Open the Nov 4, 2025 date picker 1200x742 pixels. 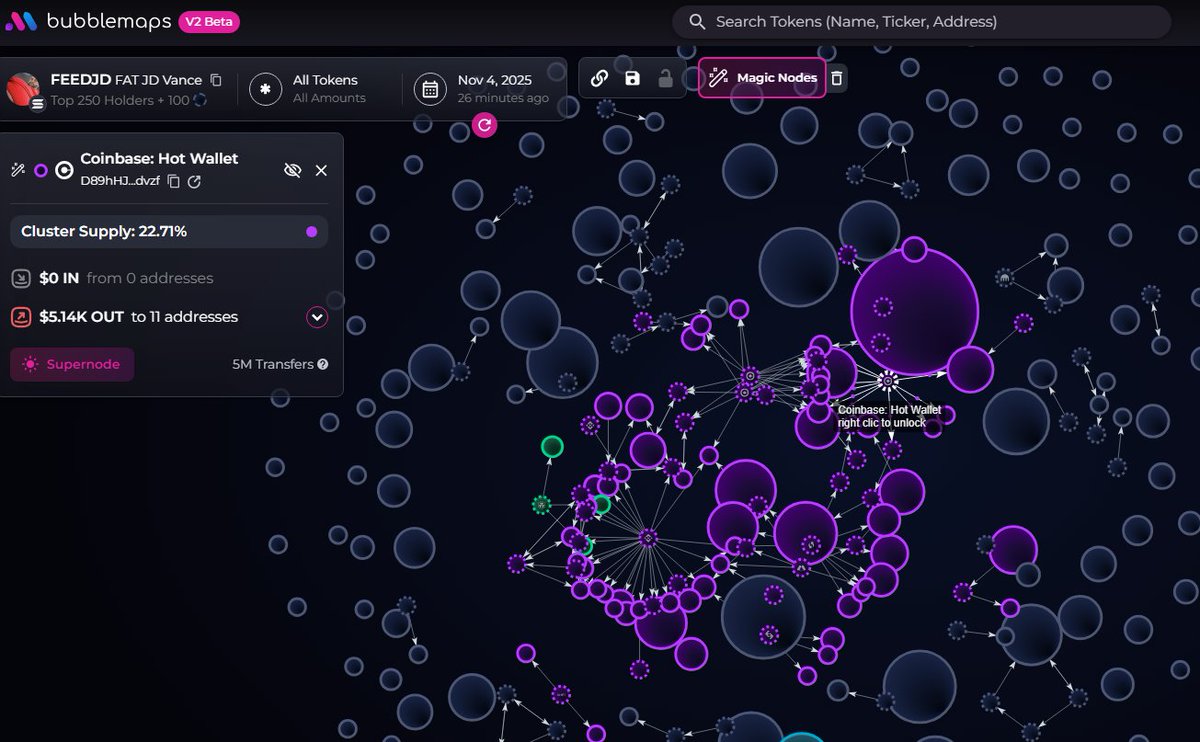[484, 88]
